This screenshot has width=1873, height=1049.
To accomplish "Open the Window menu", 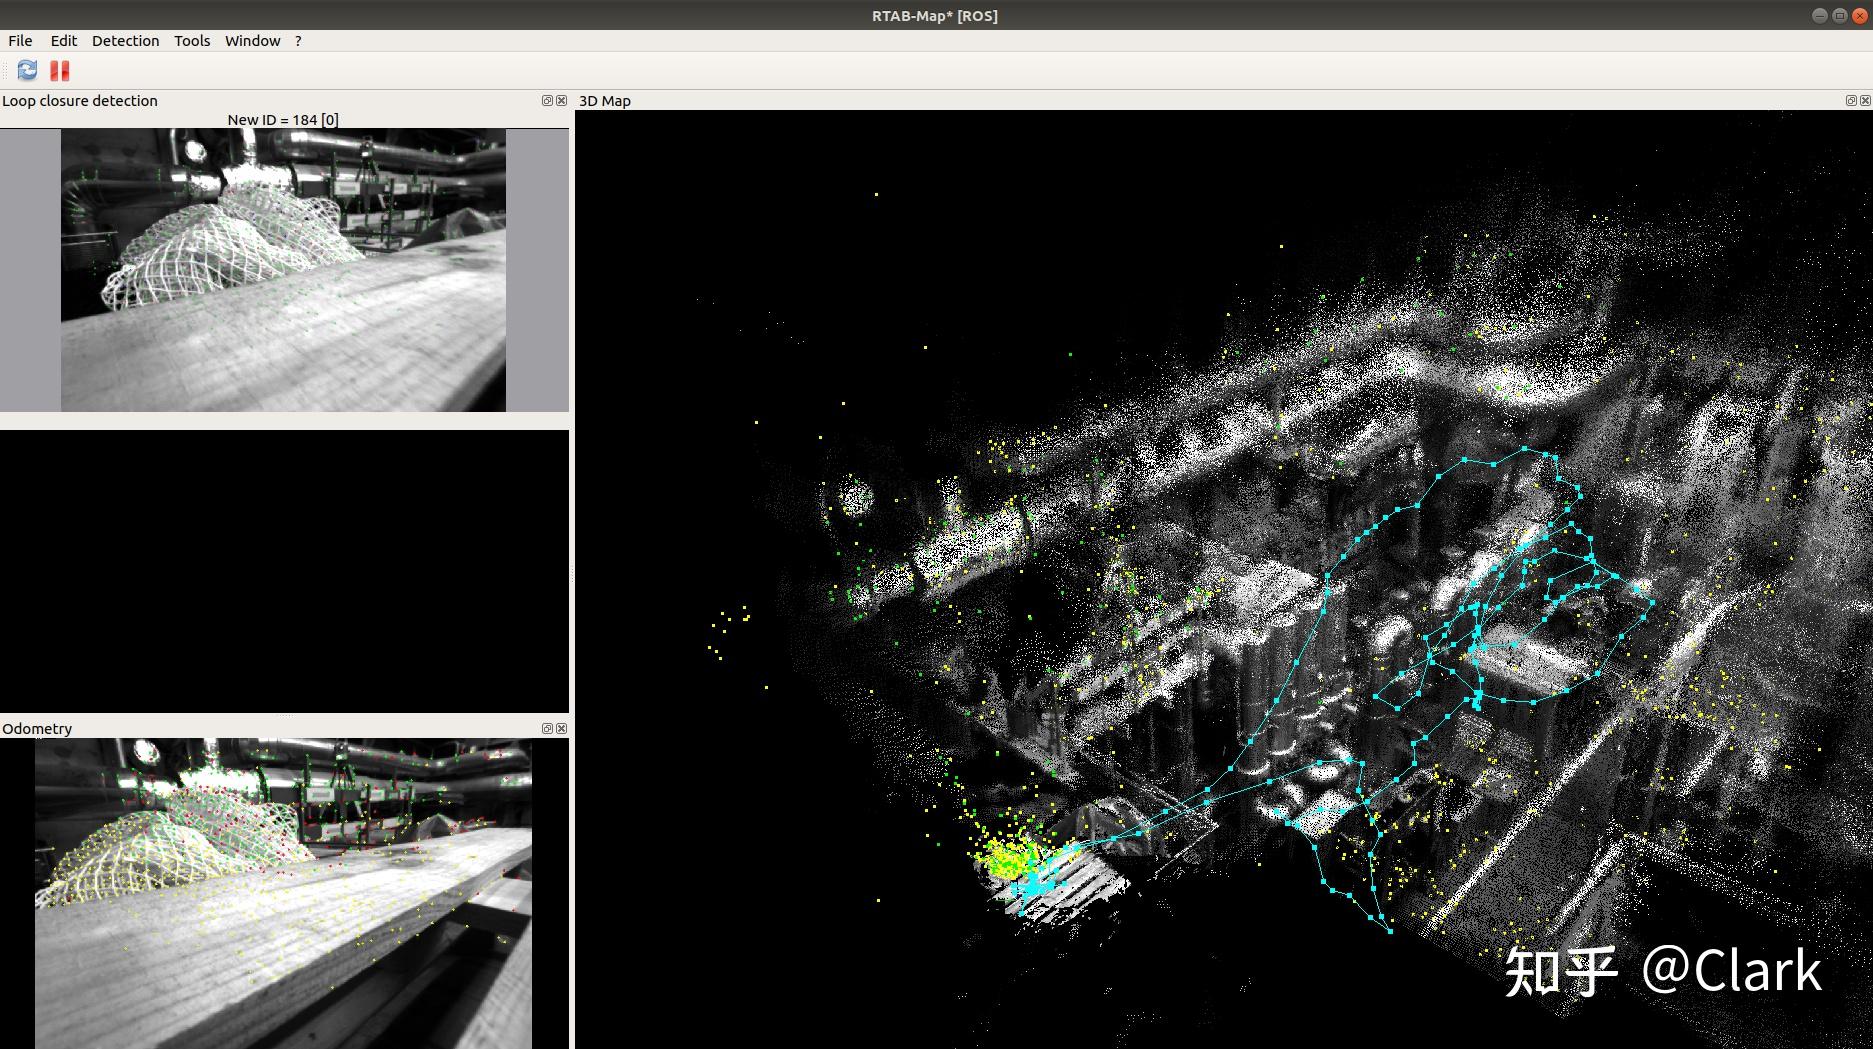I will [252, 40].
